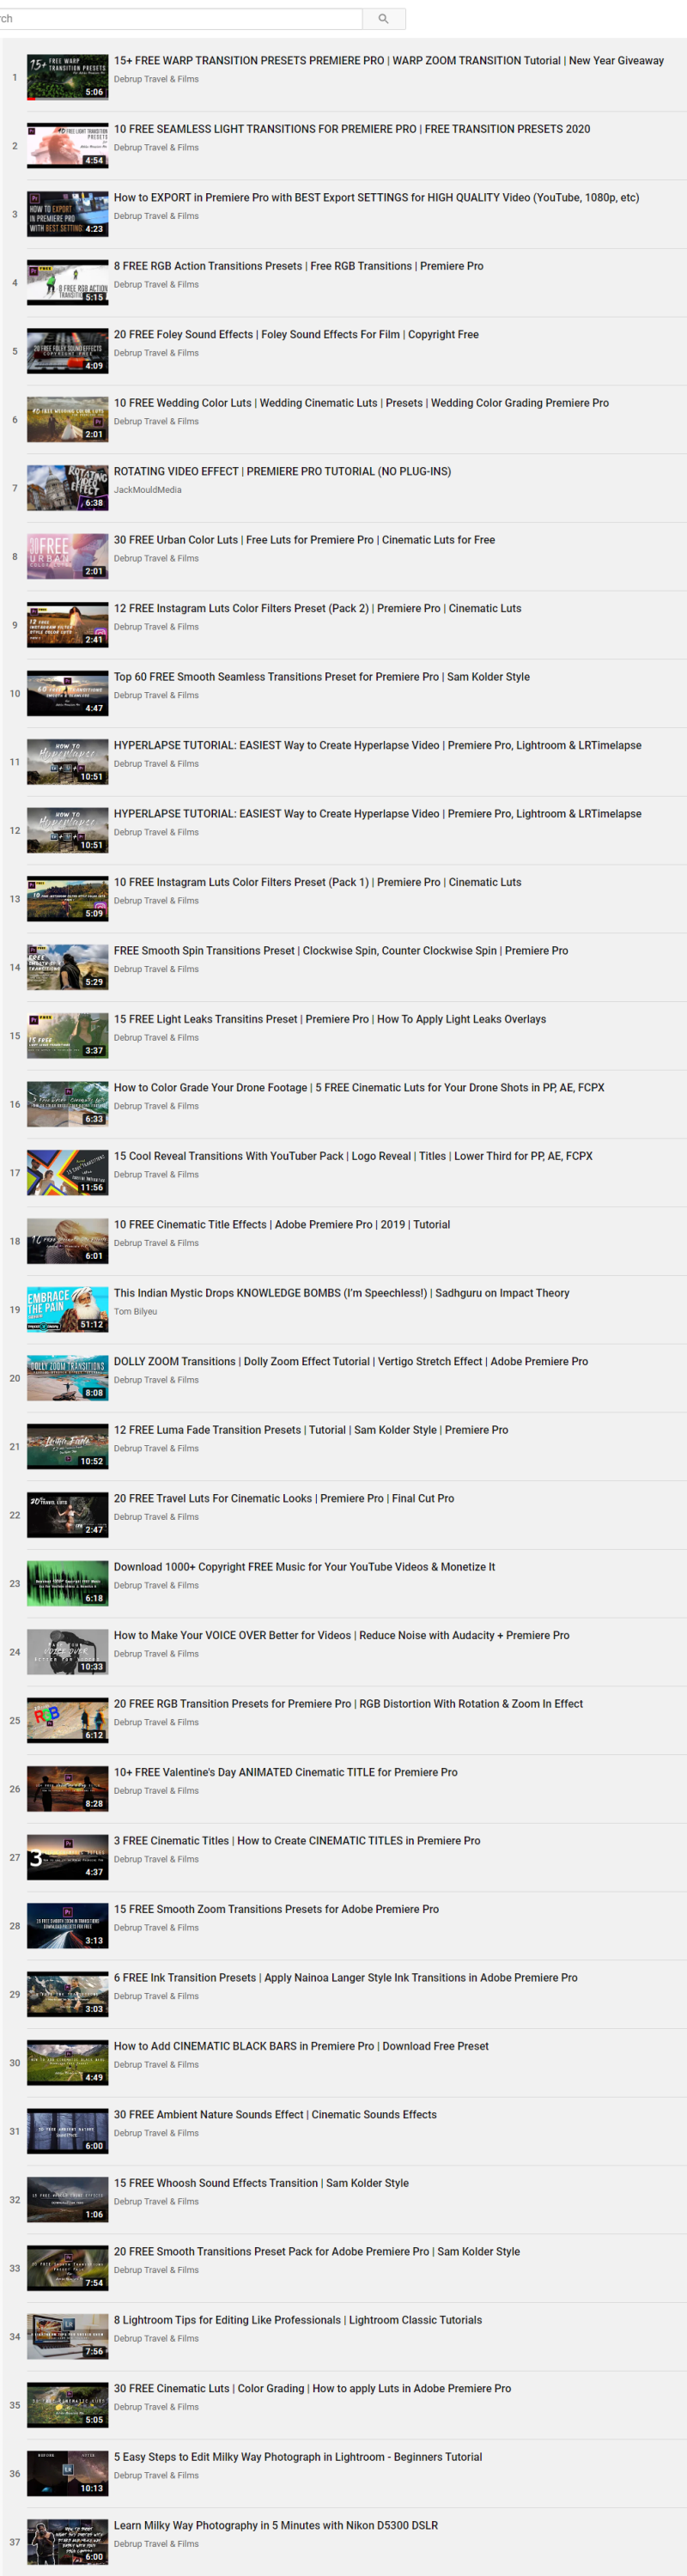Open 'How to Color Grade Your Drone Footage' video
687x2576 pixels.
coord(359,1088)
